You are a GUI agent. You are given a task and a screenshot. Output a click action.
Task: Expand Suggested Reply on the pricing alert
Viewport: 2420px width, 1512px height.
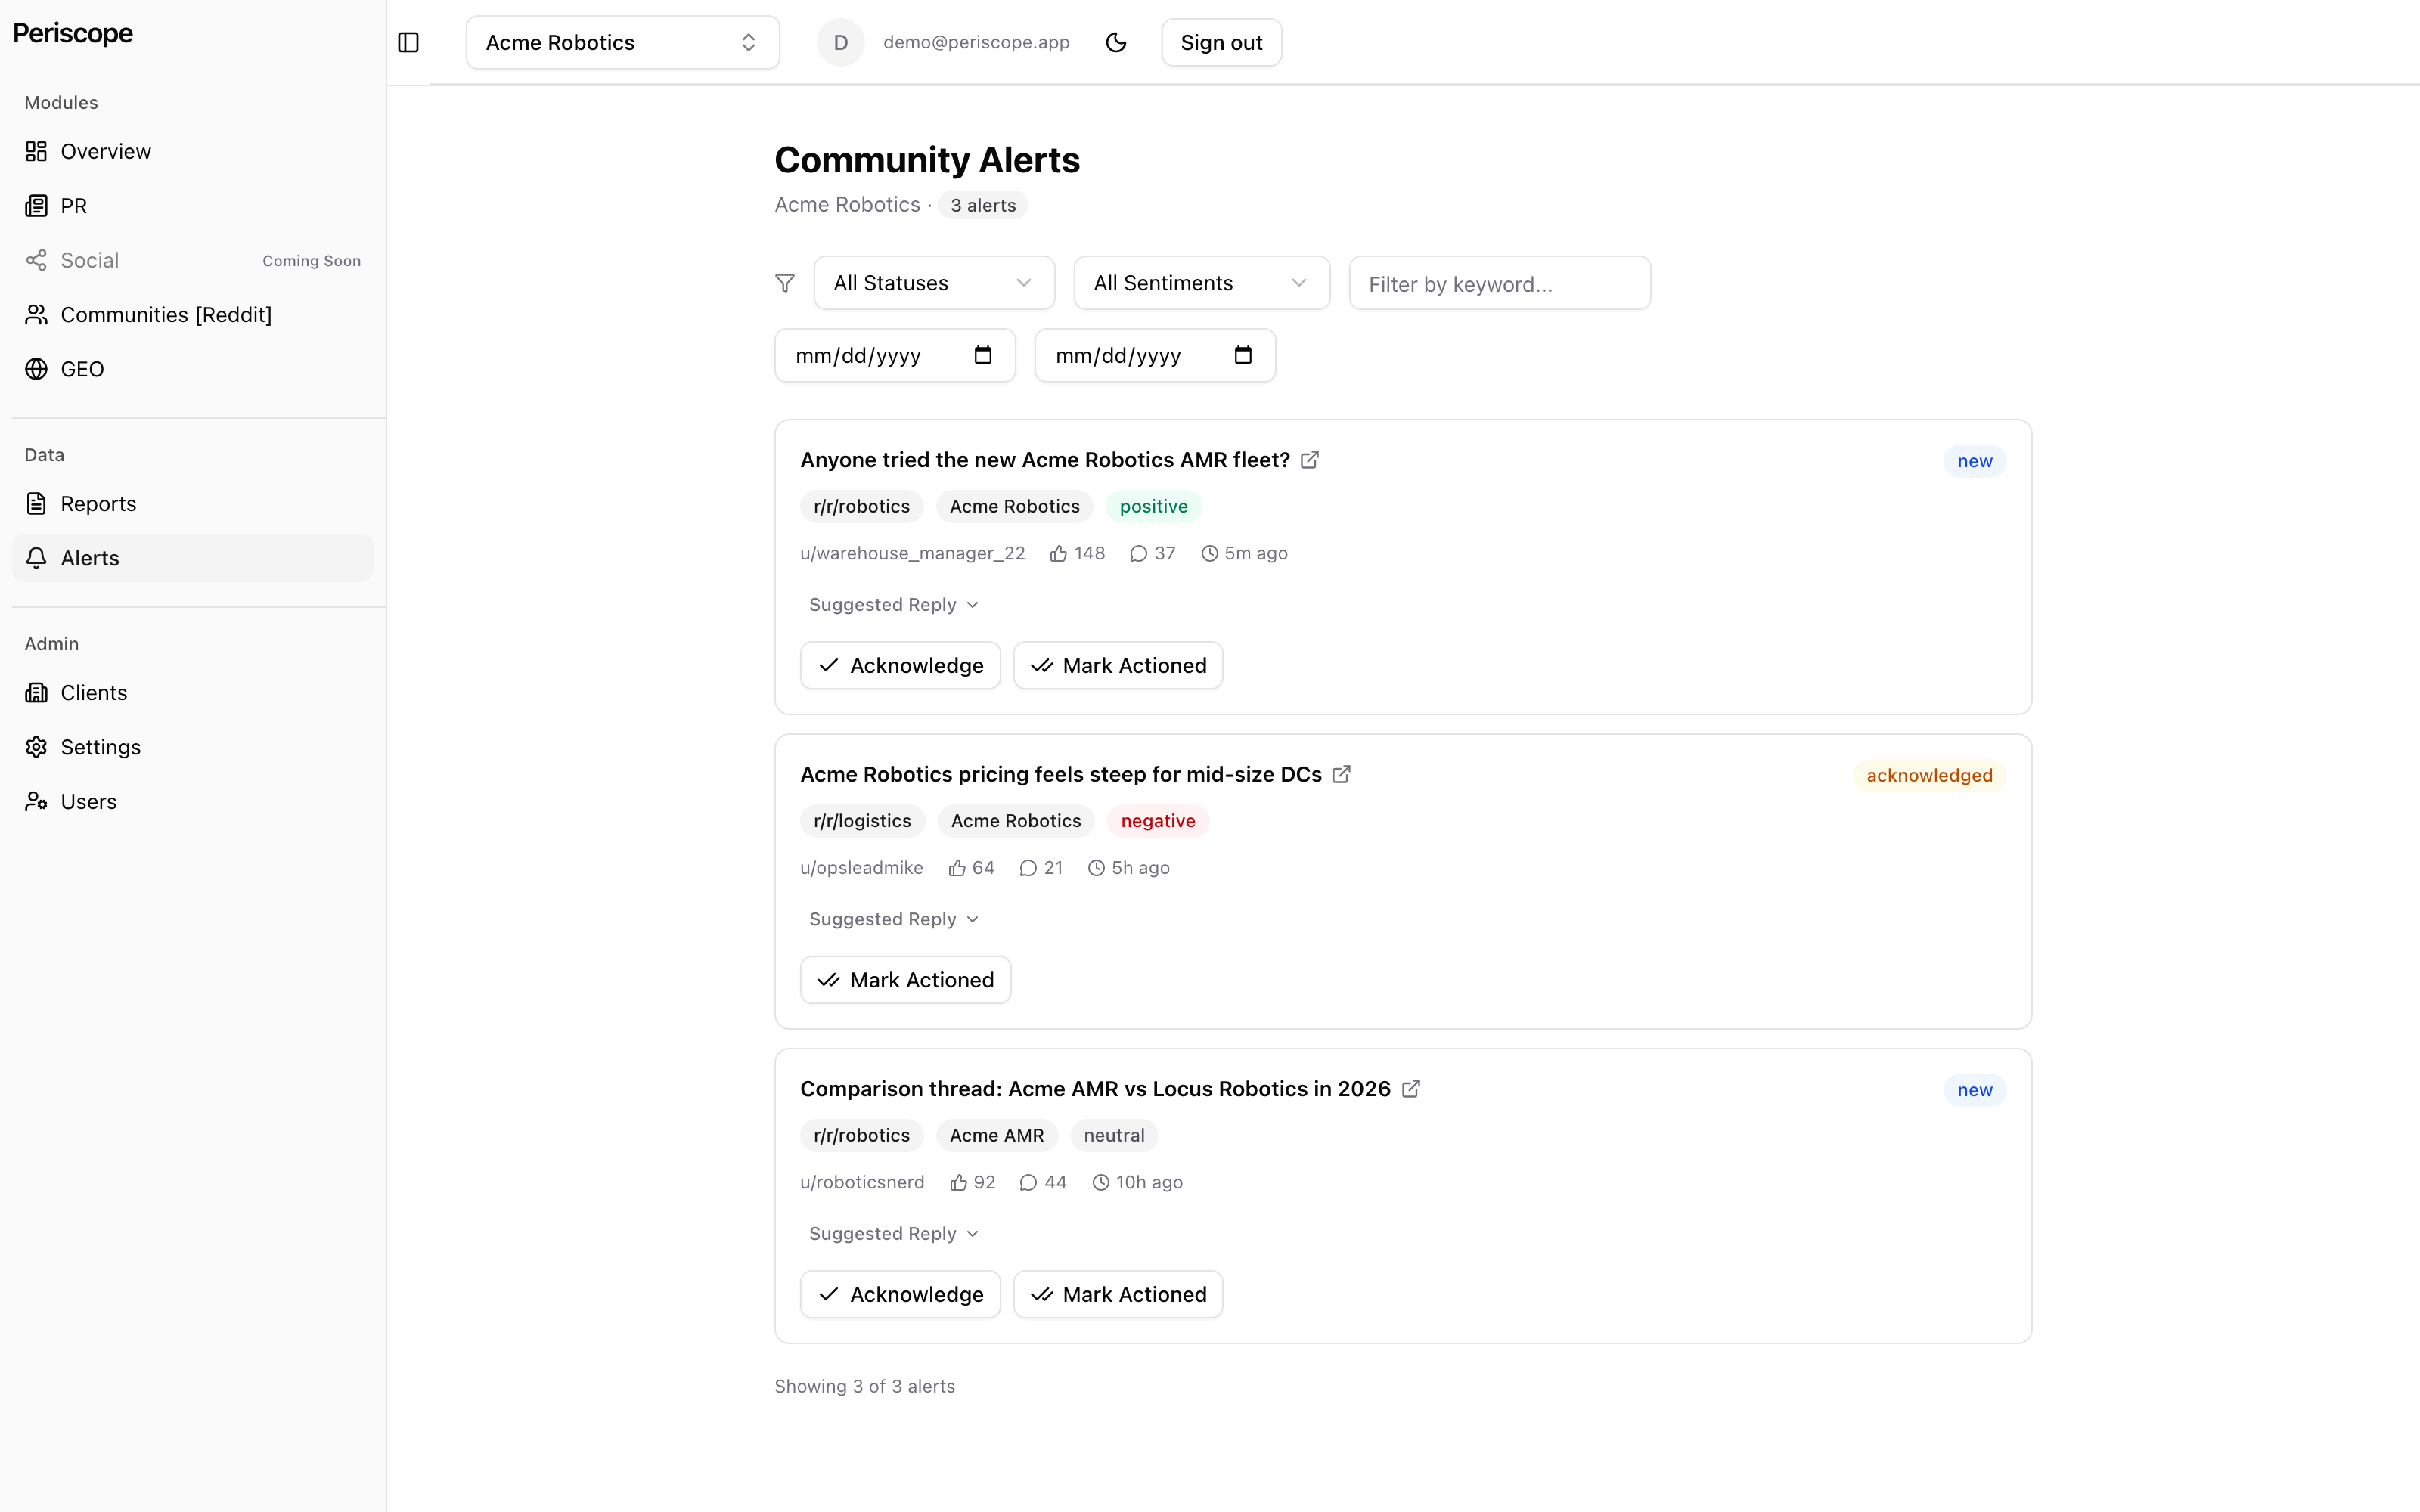tap(893, 919)
